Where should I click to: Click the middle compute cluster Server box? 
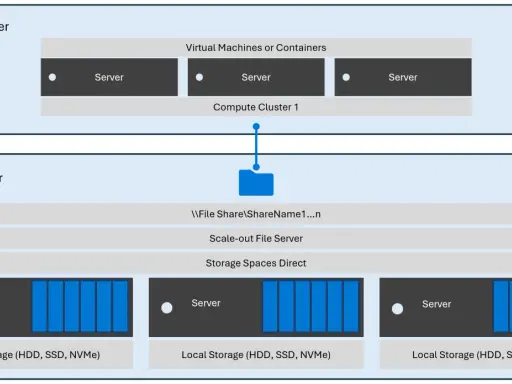(256, 77)
